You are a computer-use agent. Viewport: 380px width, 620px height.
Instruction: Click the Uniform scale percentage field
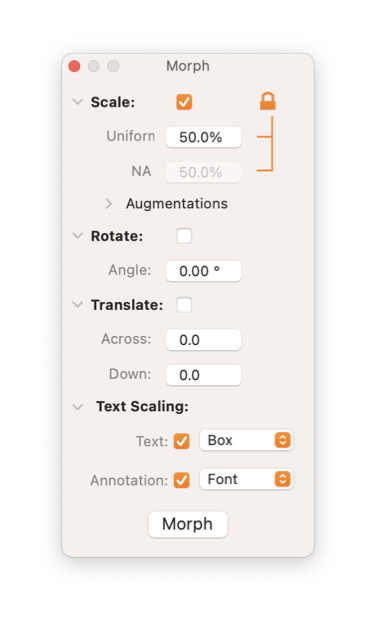tap(204, 137)
